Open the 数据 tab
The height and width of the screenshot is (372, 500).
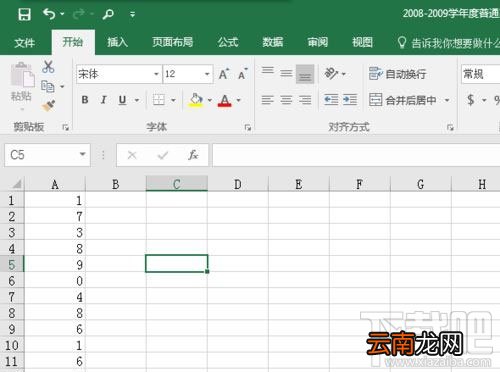tap(272, 42)
